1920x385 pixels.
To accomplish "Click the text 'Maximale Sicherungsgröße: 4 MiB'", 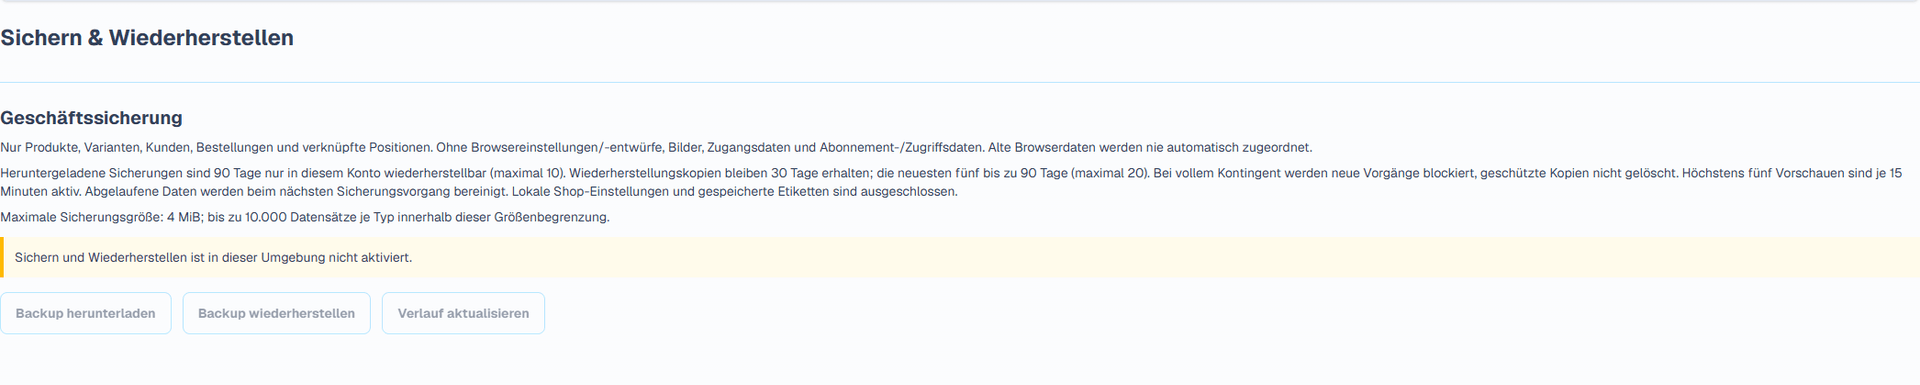I will 100,217.
